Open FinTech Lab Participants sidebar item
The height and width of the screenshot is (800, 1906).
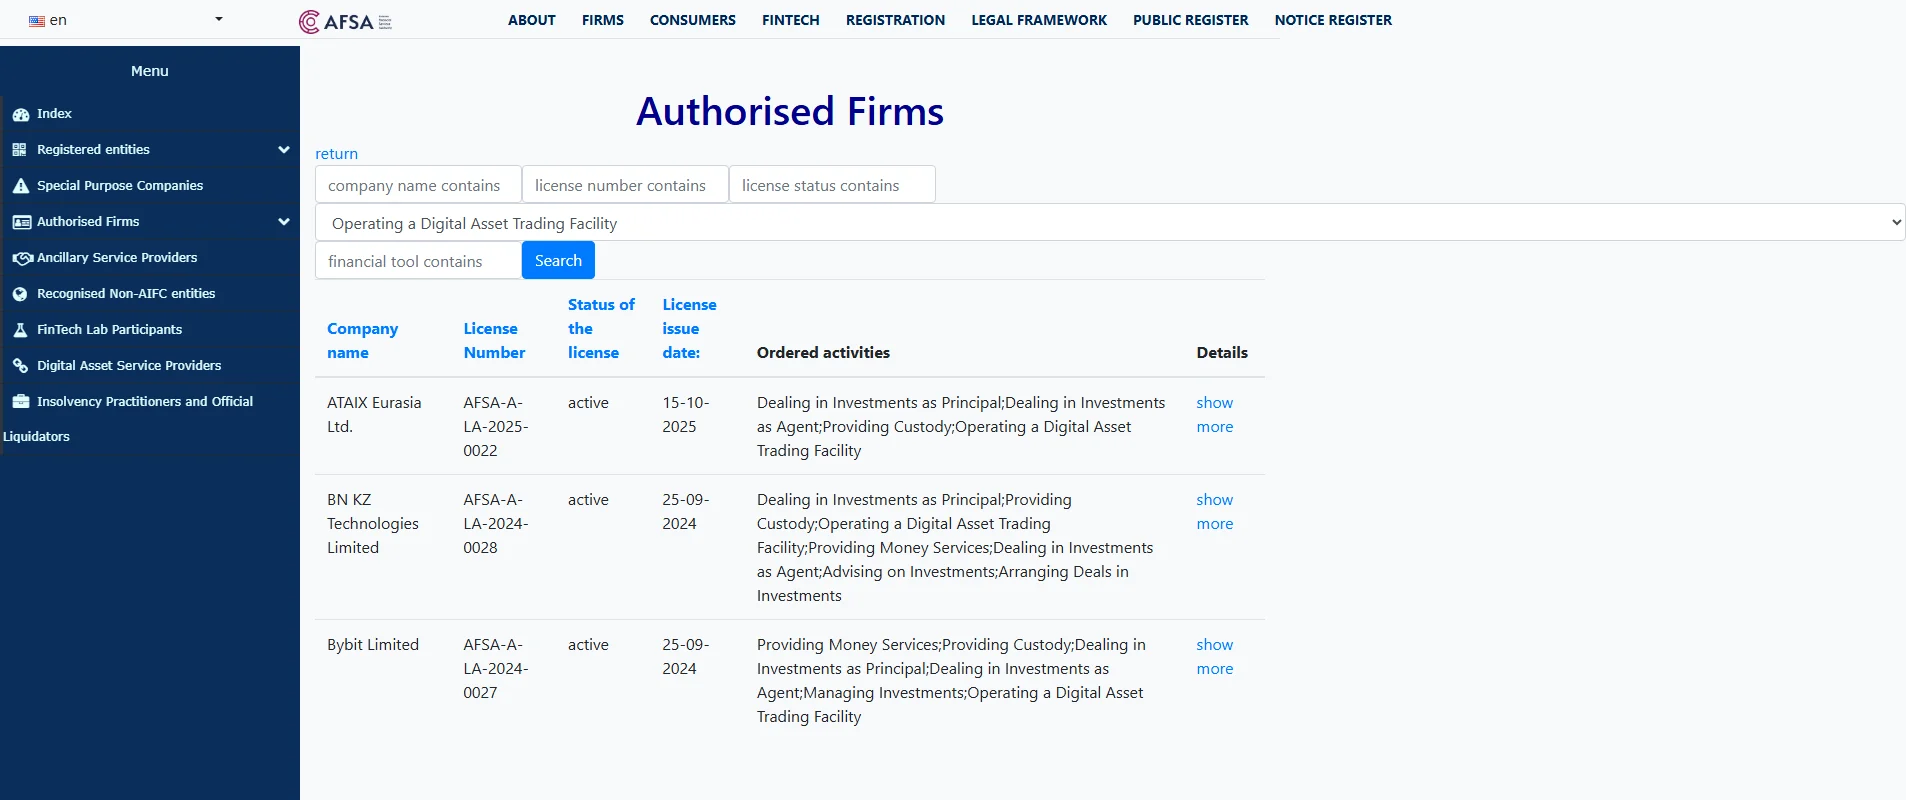(109, 330)
